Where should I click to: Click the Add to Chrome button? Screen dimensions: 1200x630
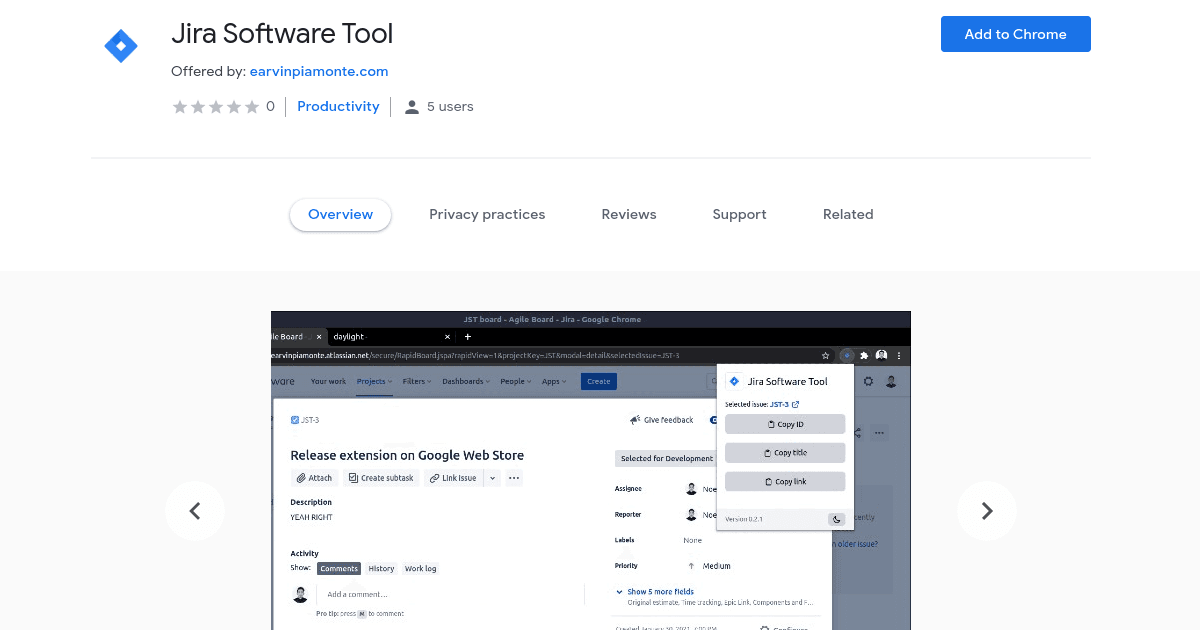[x=1015, y=34]
